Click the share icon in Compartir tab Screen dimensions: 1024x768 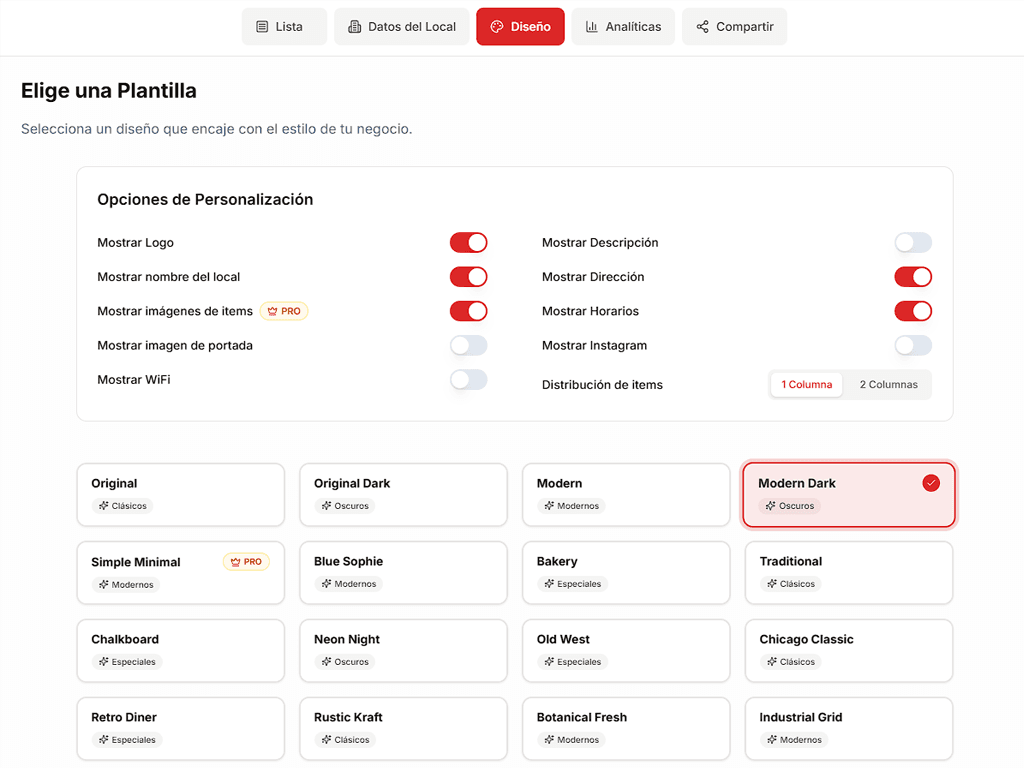tap(702, 27)
